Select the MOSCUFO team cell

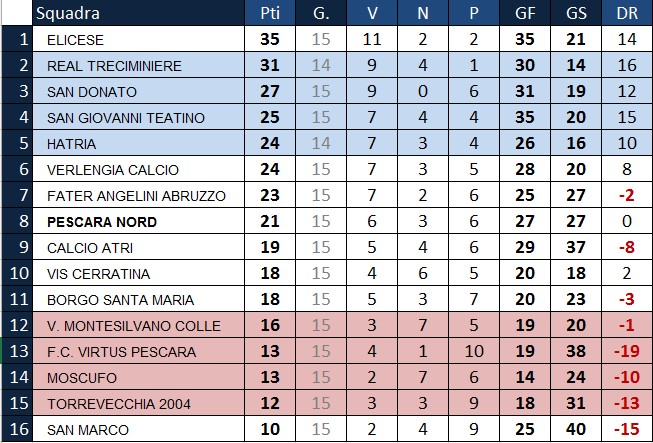coord(138,377)
